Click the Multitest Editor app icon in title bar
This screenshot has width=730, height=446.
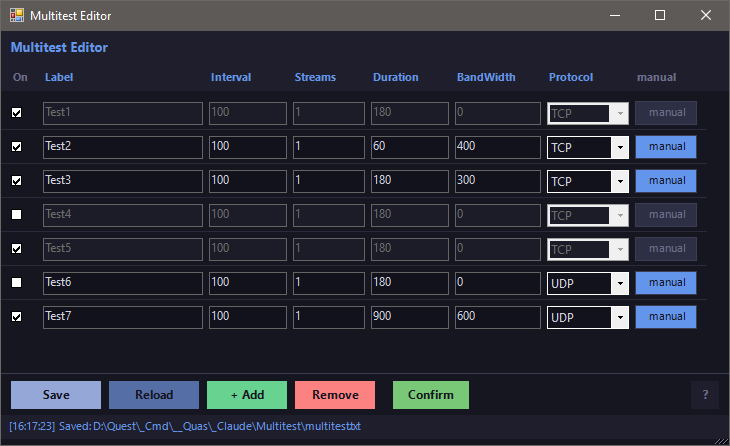click(x=17, y=15)
